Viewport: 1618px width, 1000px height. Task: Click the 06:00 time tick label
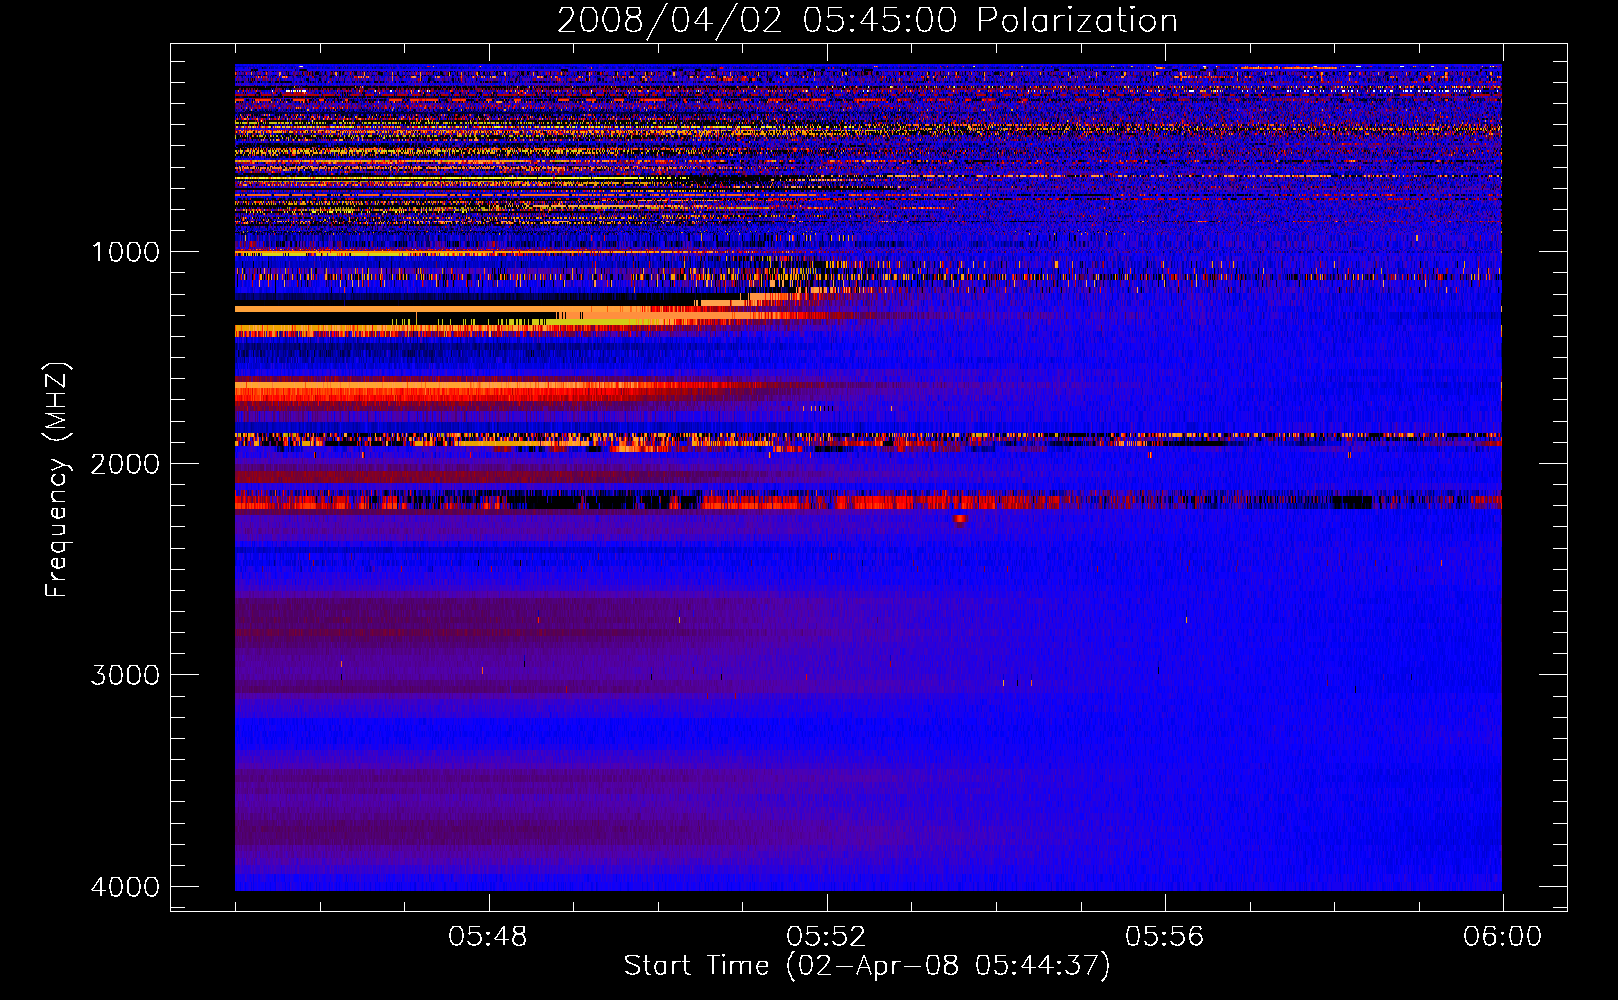pyautogui.click(x=1502, y=937)
